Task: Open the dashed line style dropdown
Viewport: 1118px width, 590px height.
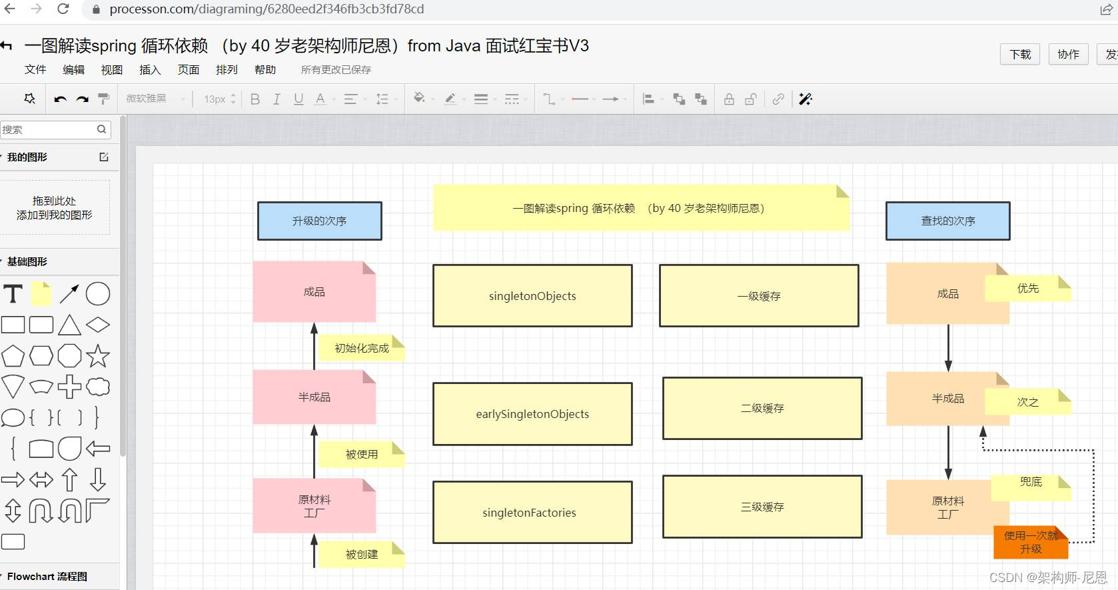Action: pos(512,99)
